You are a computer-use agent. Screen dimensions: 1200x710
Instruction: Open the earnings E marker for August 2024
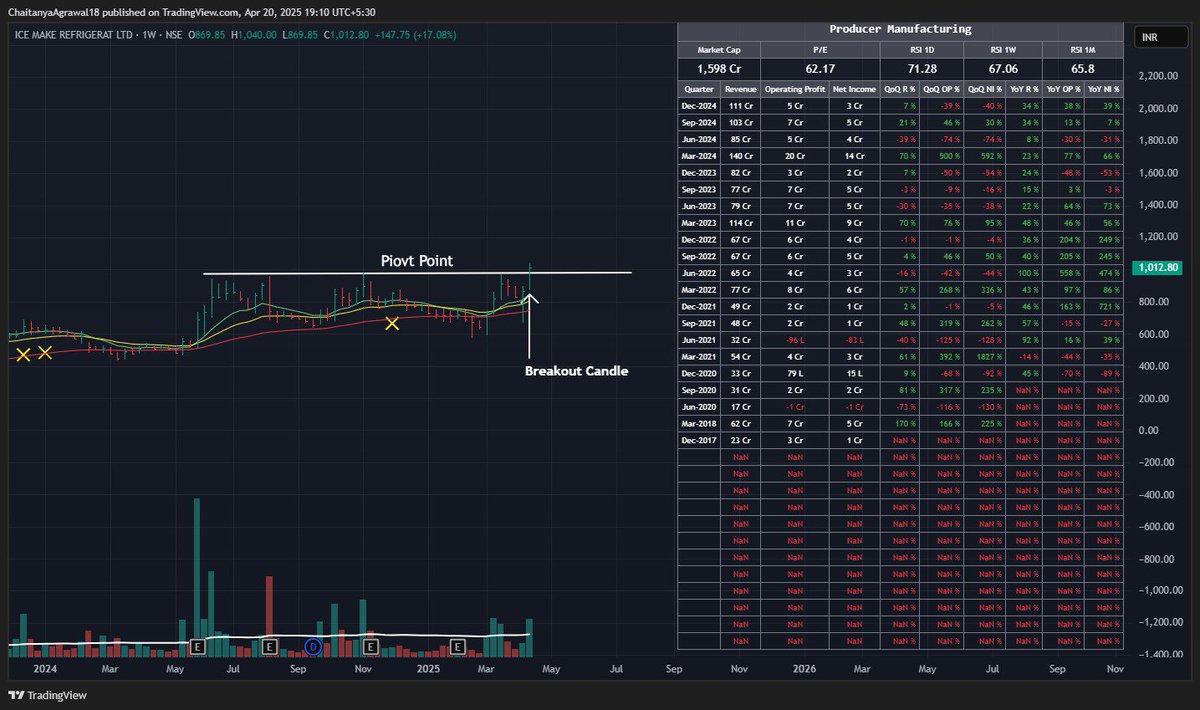click(x=270, y=647)
